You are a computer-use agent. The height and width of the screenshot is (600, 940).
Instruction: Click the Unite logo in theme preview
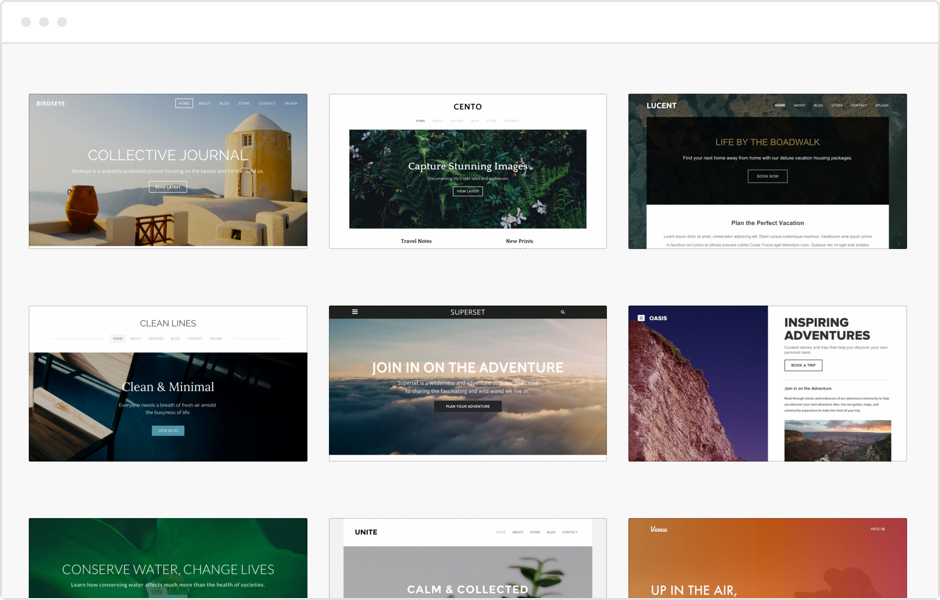click(x=366, y=532)
